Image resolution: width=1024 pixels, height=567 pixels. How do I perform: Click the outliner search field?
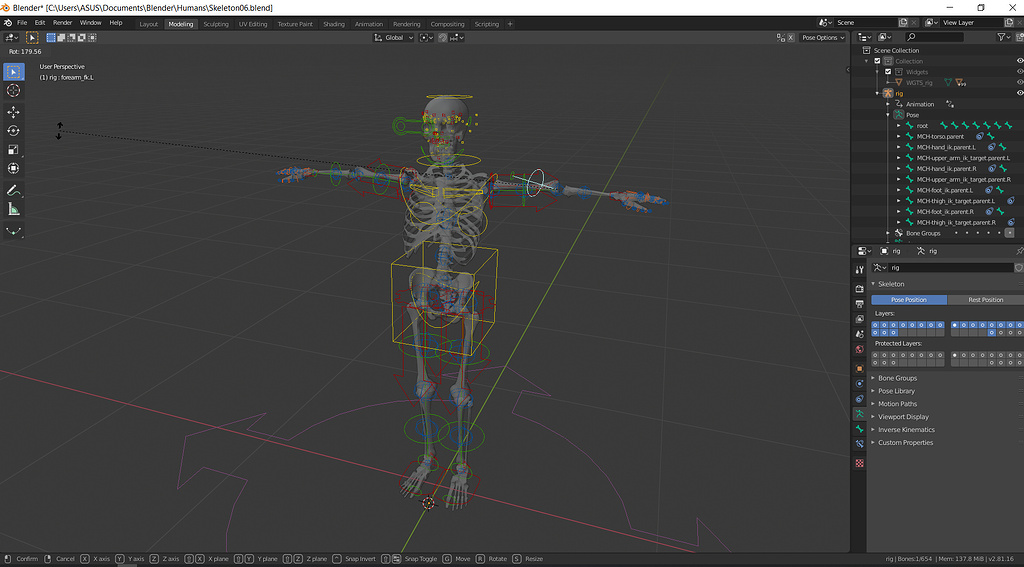click(x=935, y=37)
